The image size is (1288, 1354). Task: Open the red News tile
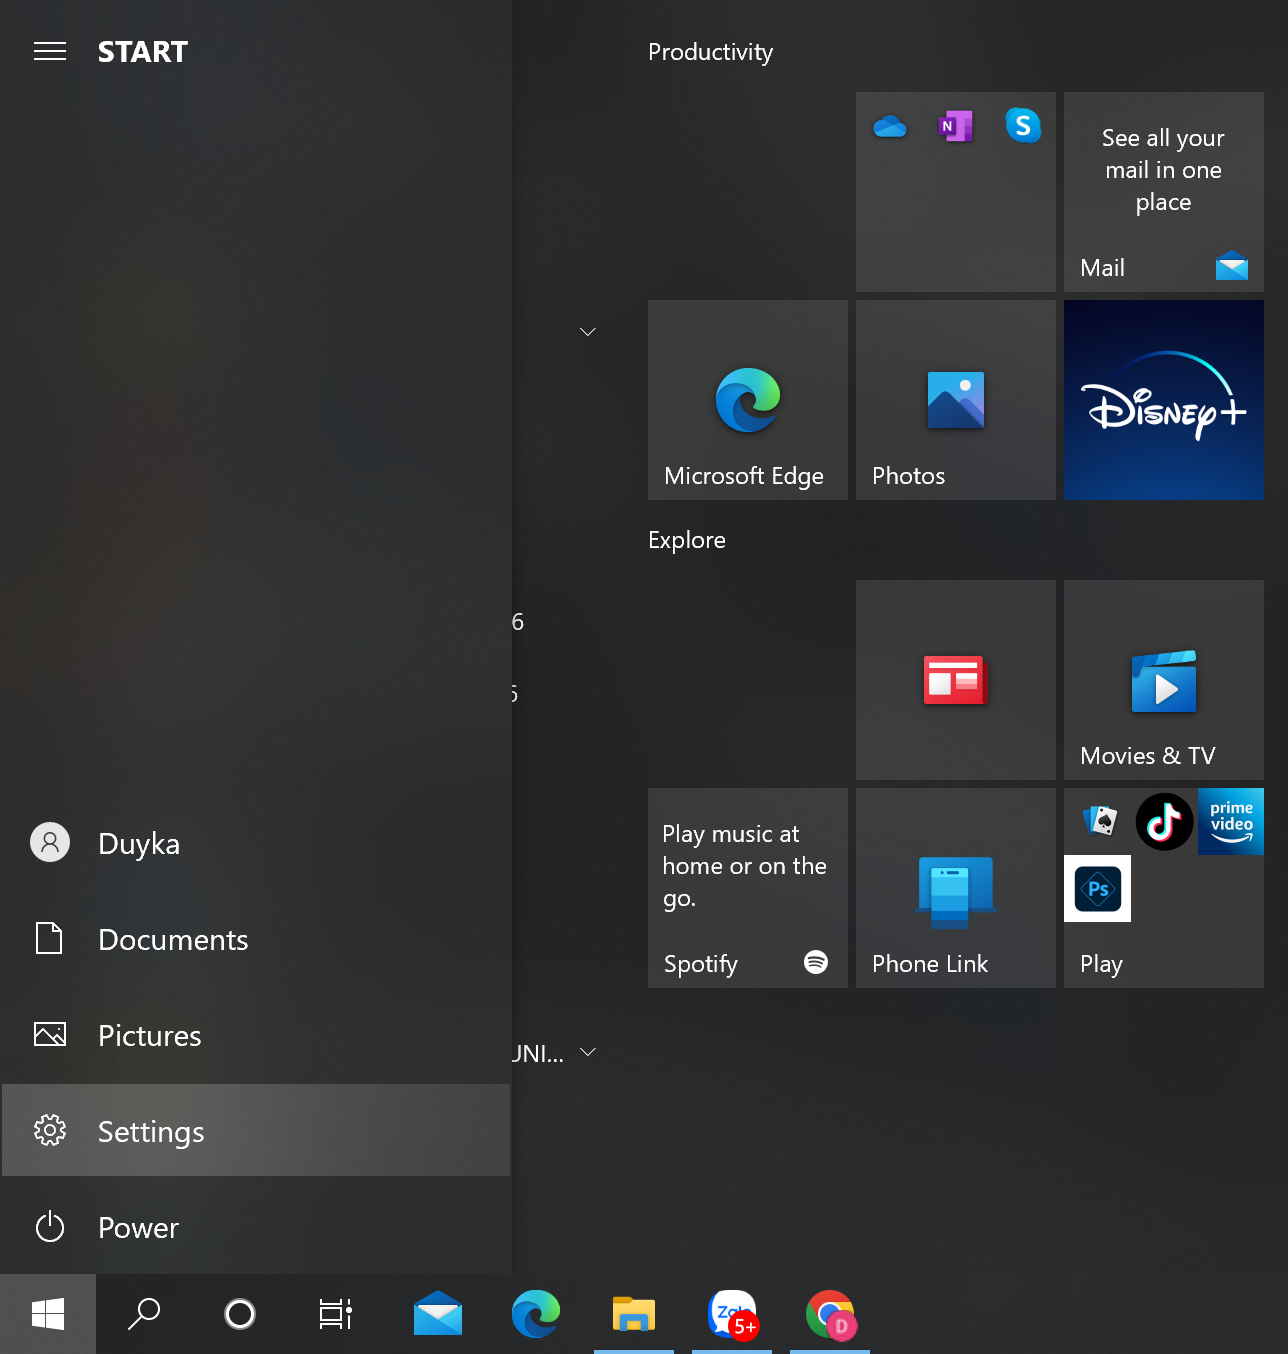pos(956,680)
